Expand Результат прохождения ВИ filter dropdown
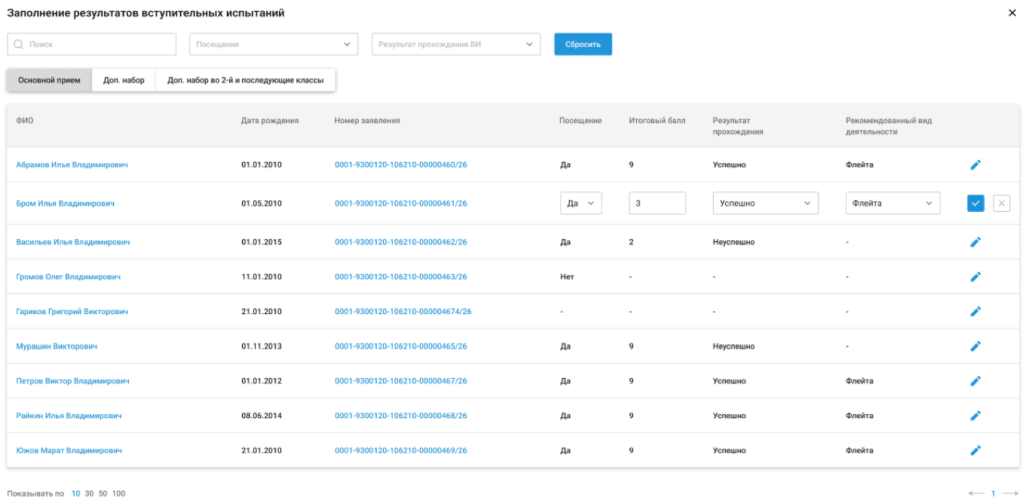This screenshot has height=501, width=1024. click(x=456, y=44)
